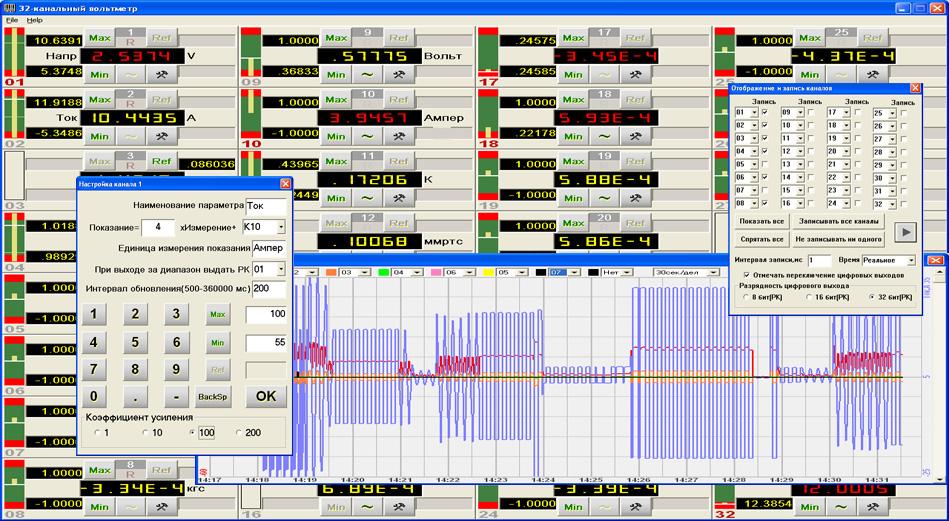Image resolution: width=949 pixels, height=521 pixels.
Task: Open settings tools icon for channel 11
Action: 399,198
